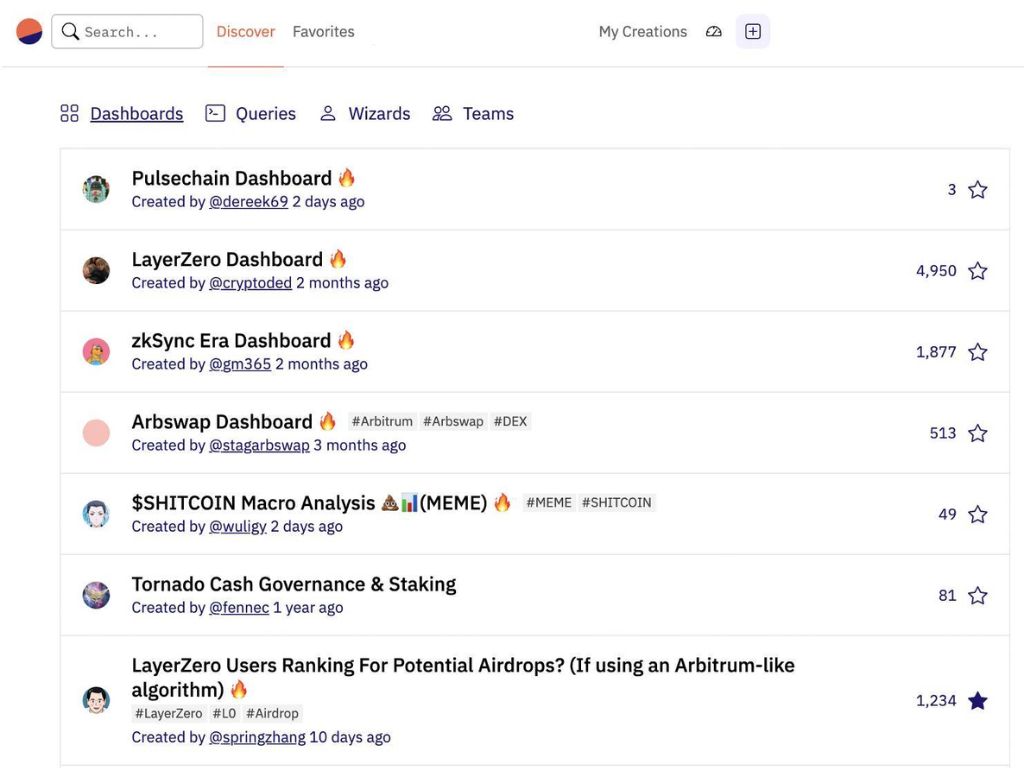Visit the @fennec profile link
Viewport: 1024px width, 768px height.
coord(239,607)
